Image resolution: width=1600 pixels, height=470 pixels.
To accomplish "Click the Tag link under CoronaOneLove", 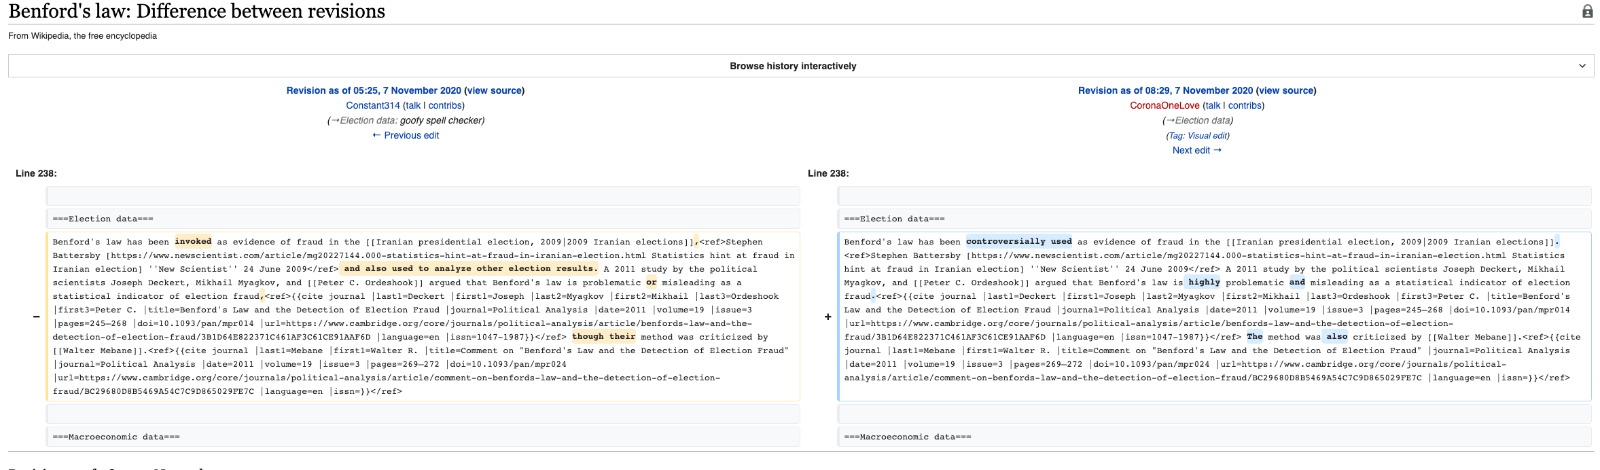I will (1177, 135).
